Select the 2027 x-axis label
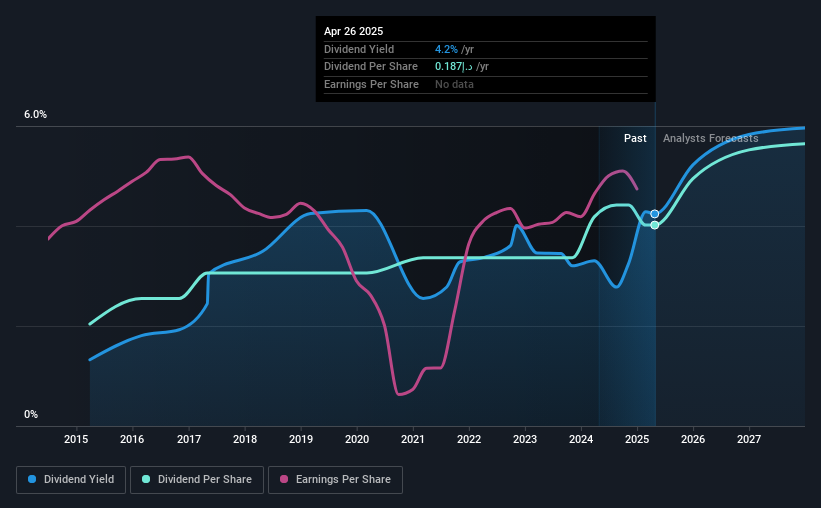This screenshot has height=508, width=821. coord(749,439)
